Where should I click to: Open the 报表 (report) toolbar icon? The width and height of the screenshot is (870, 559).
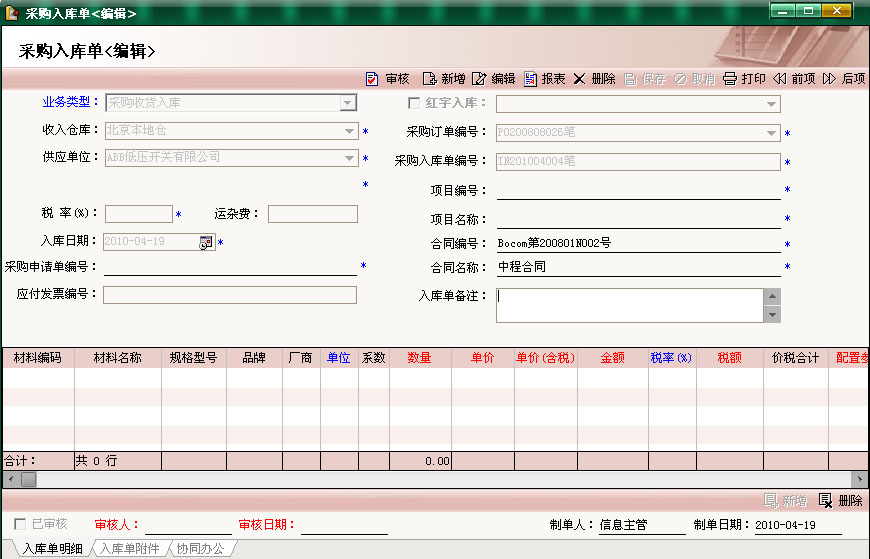(x=530, y=79)
